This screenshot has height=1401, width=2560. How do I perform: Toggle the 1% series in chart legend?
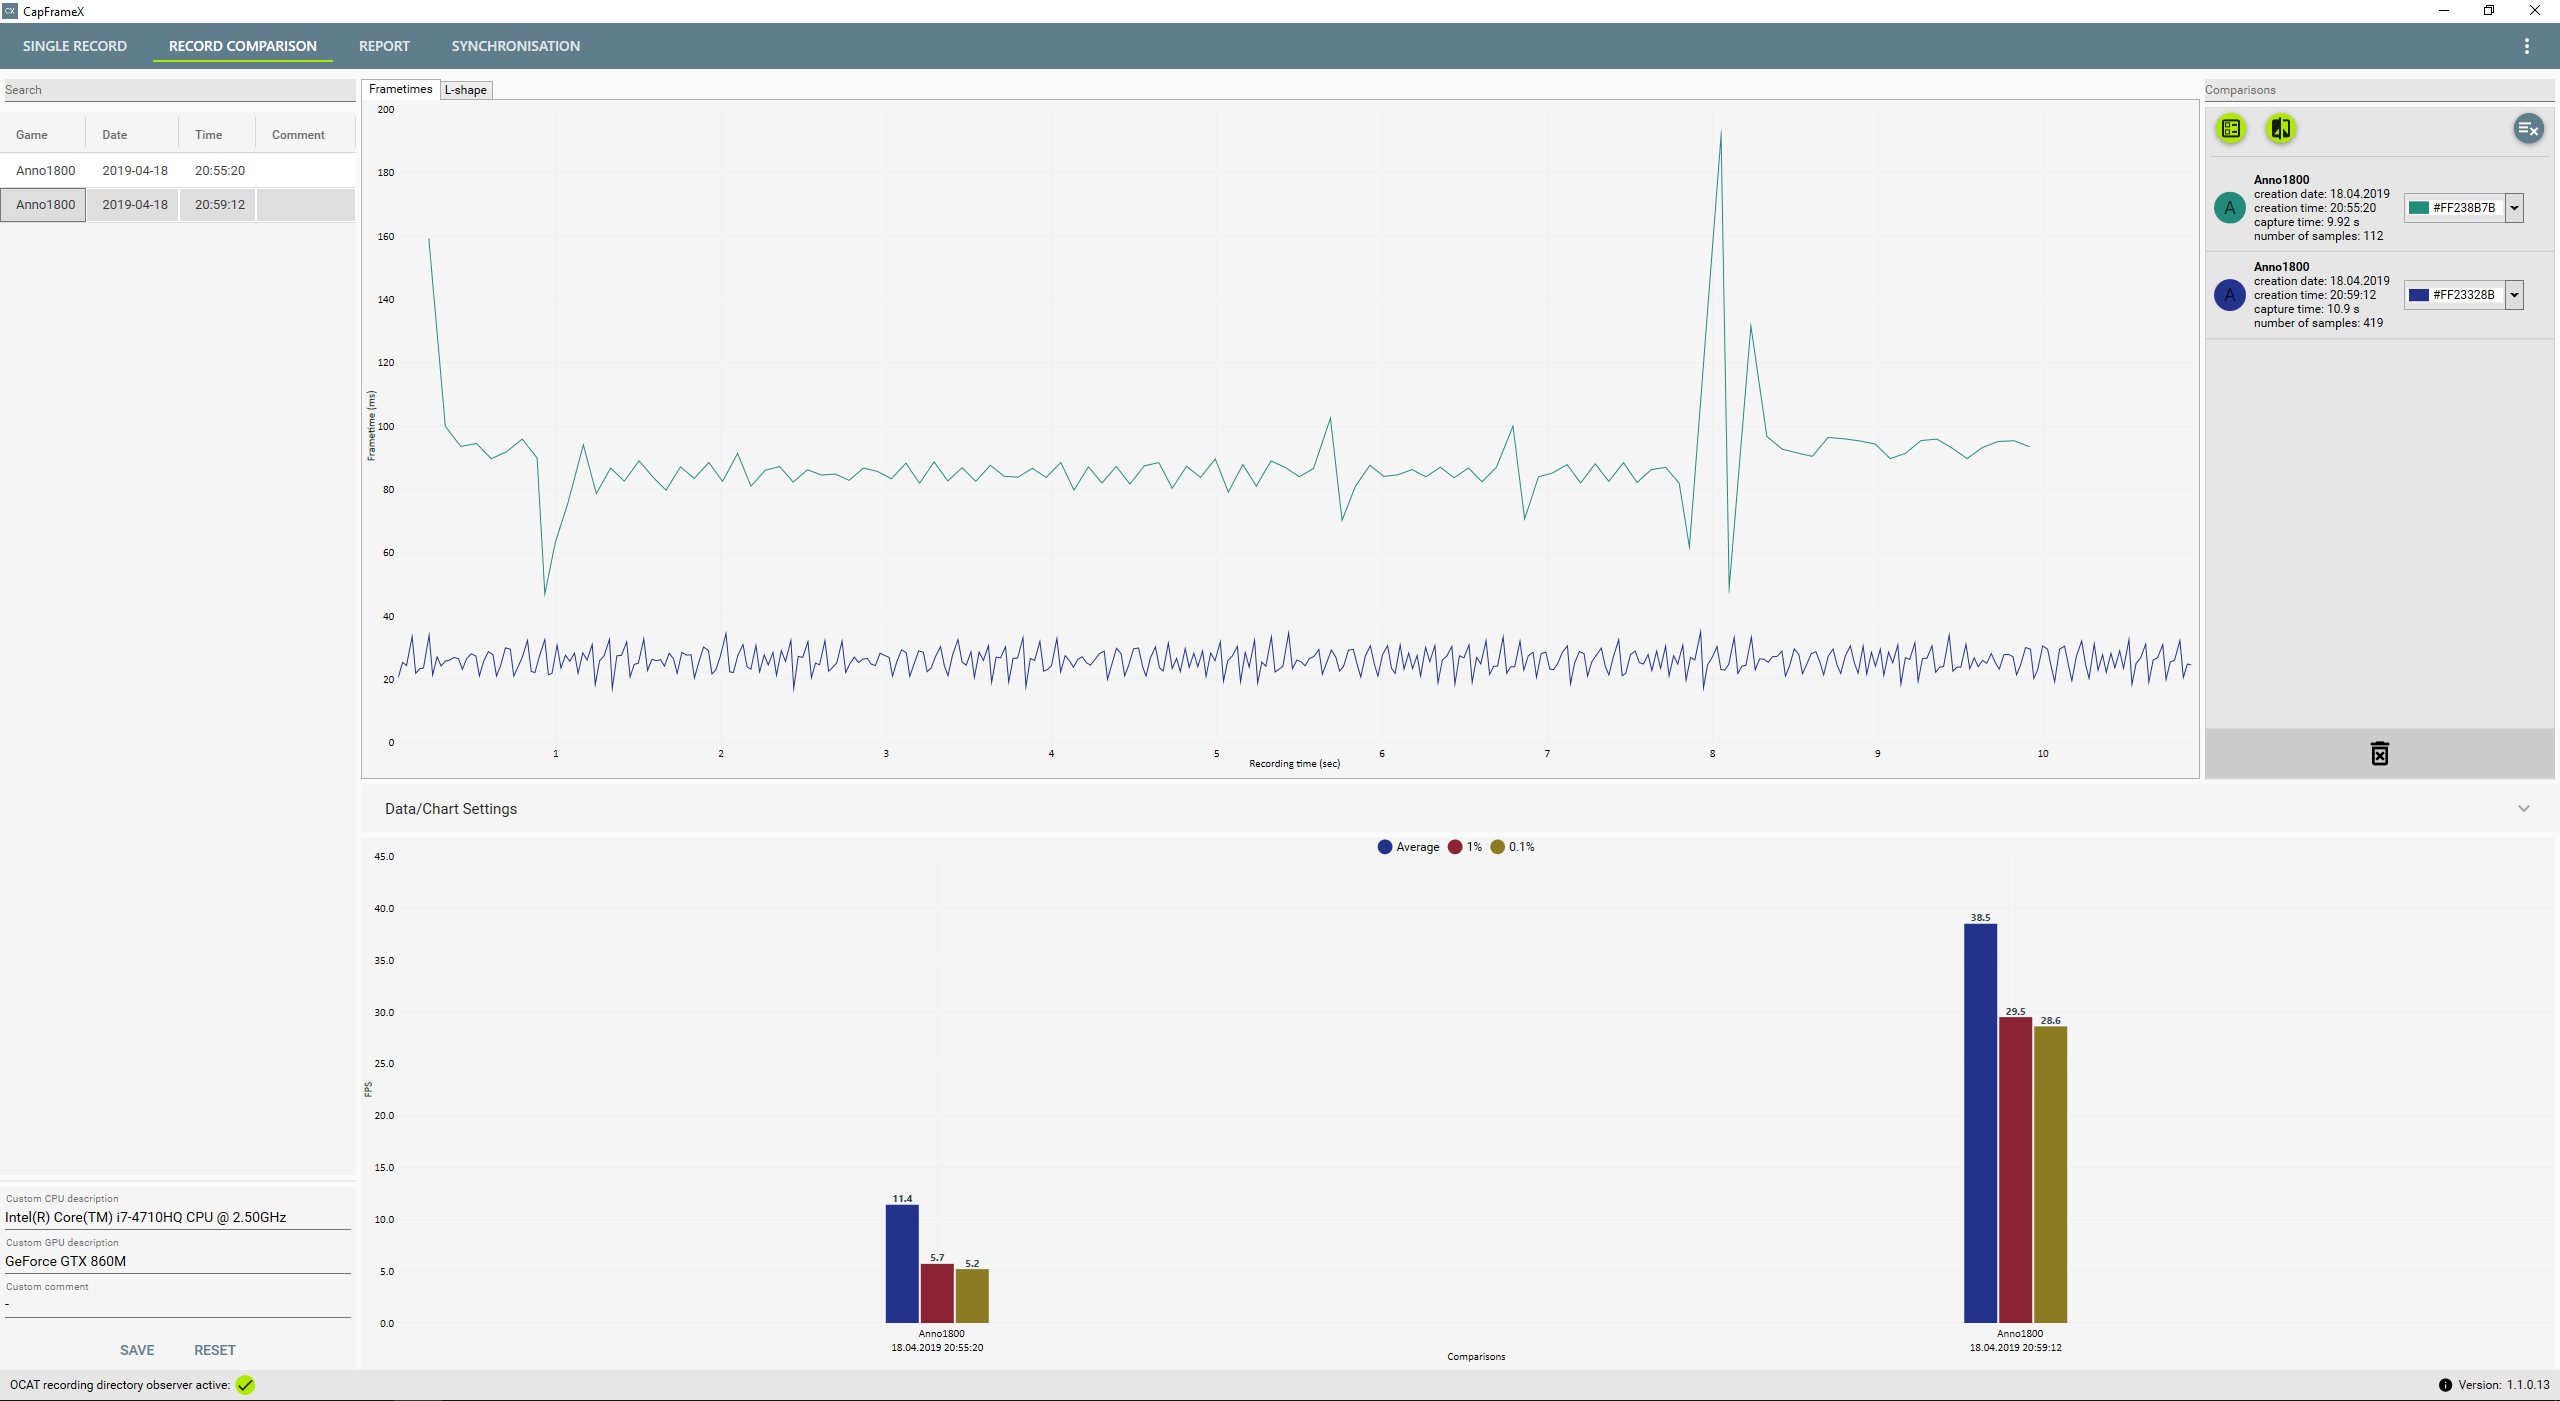(x=1465, y=847)
